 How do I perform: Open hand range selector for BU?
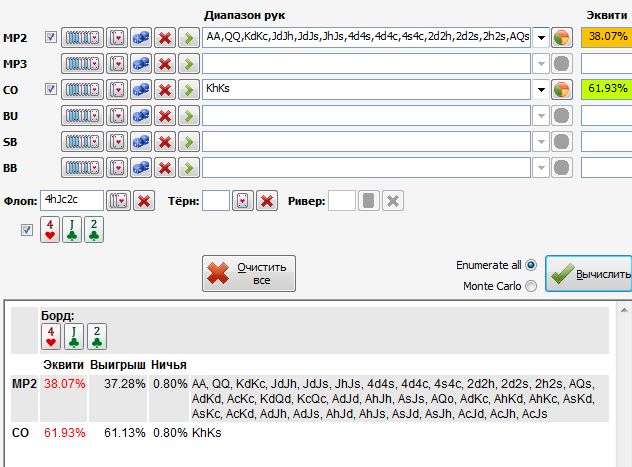(82, 116)
